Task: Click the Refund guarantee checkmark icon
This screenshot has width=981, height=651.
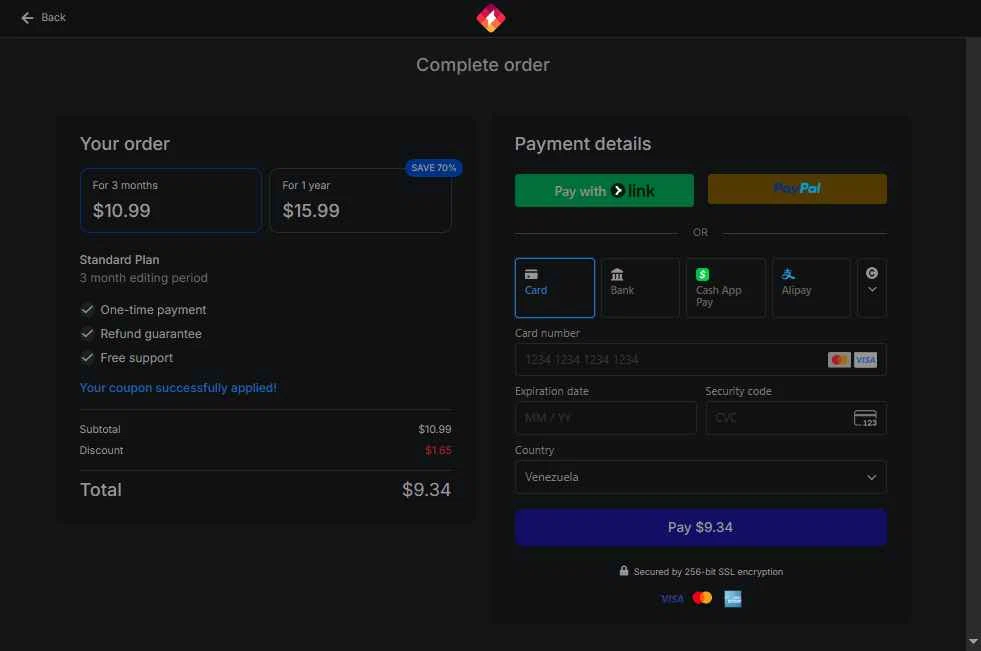Action: click(87, 333)
